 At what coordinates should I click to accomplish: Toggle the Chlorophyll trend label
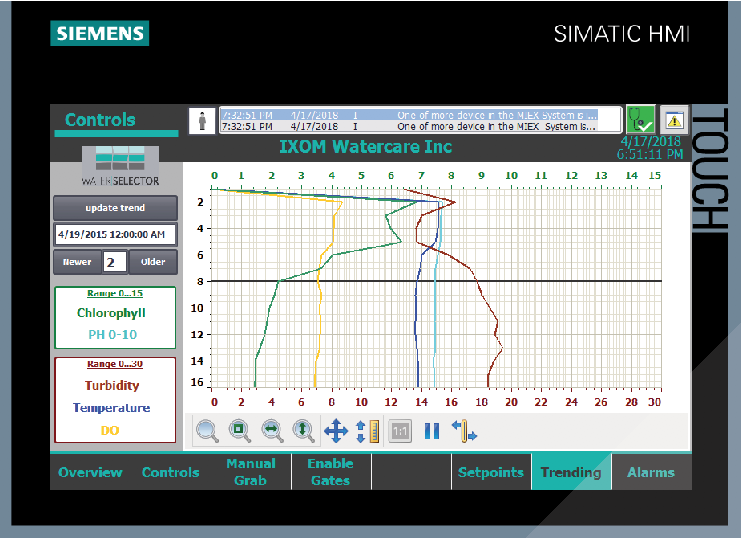point(111,313)
